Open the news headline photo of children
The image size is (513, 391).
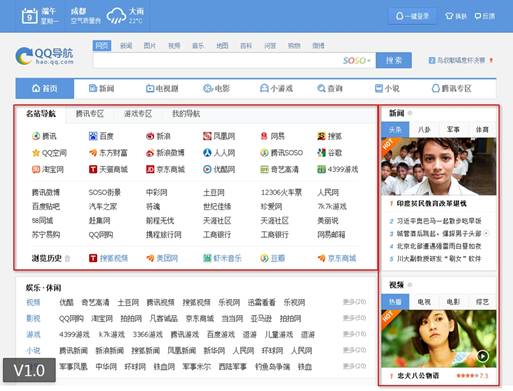[x=439, y=166]
